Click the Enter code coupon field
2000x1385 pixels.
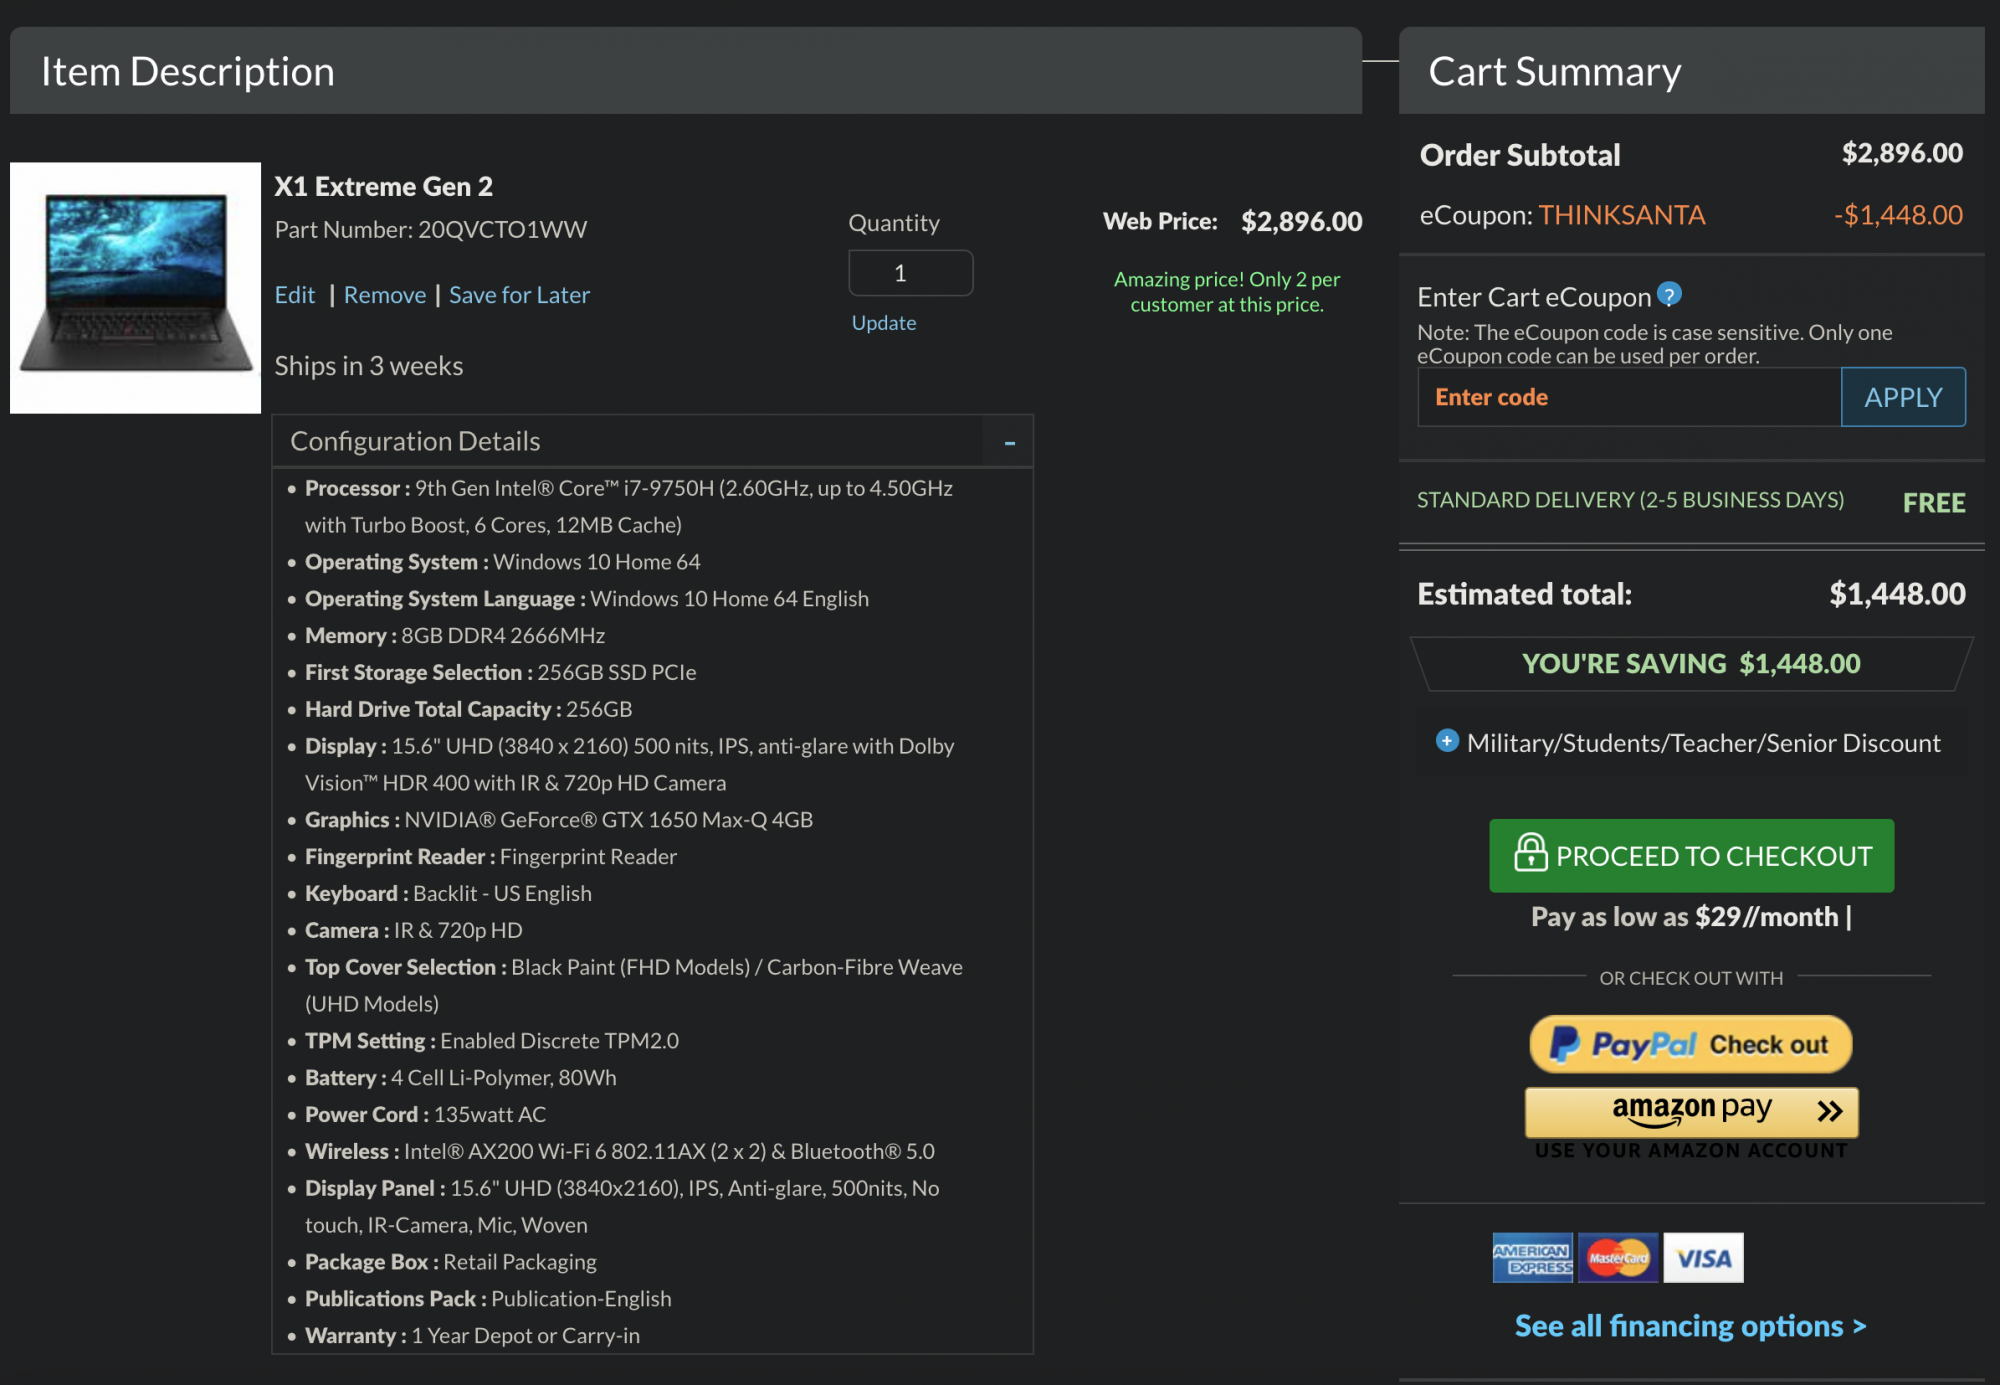[1628, 397]
